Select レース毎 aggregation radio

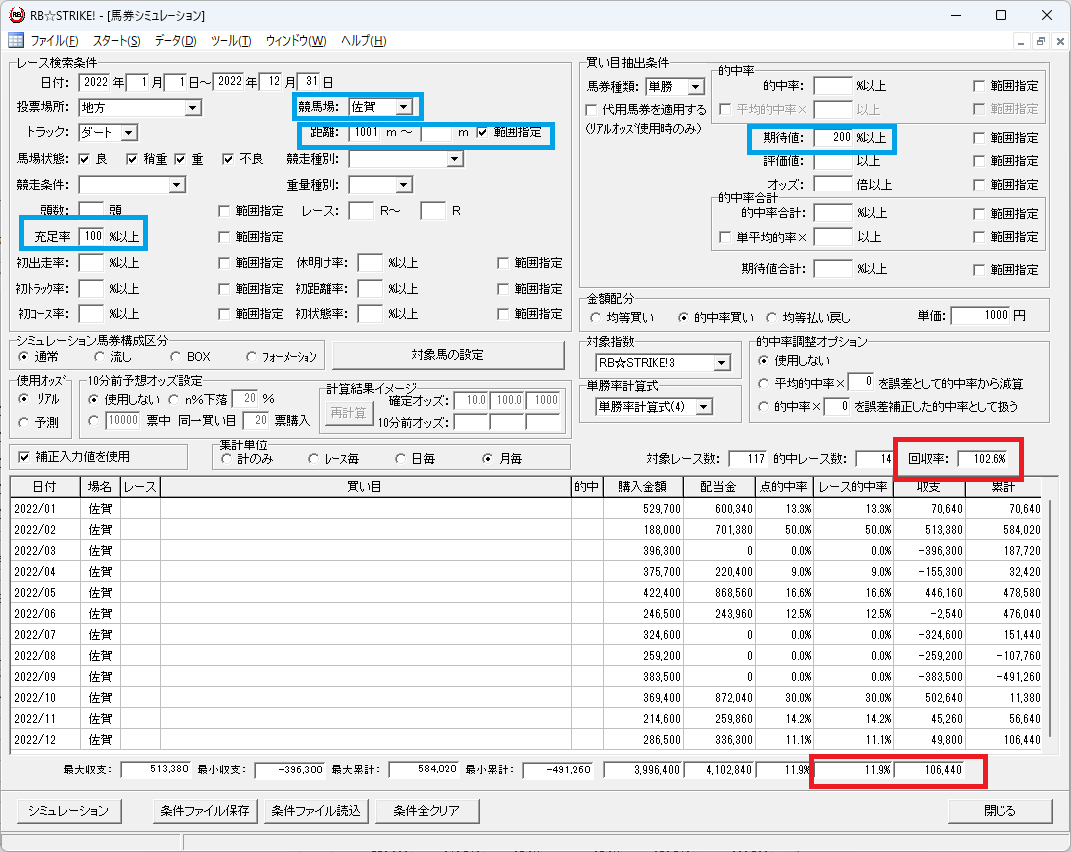[x=314, y=459]
